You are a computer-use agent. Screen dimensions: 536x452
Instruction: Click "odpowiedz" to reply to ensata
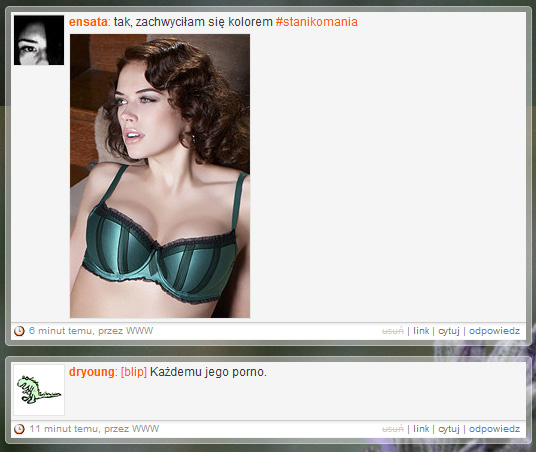point(494,331)
